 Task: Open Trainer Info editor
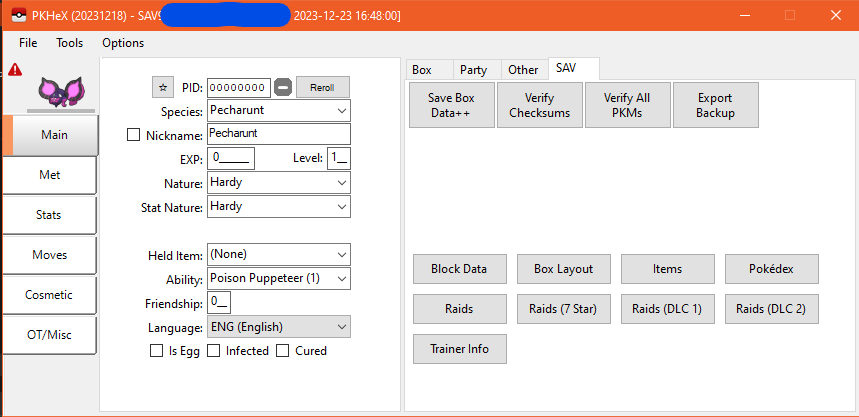(460, 349)
